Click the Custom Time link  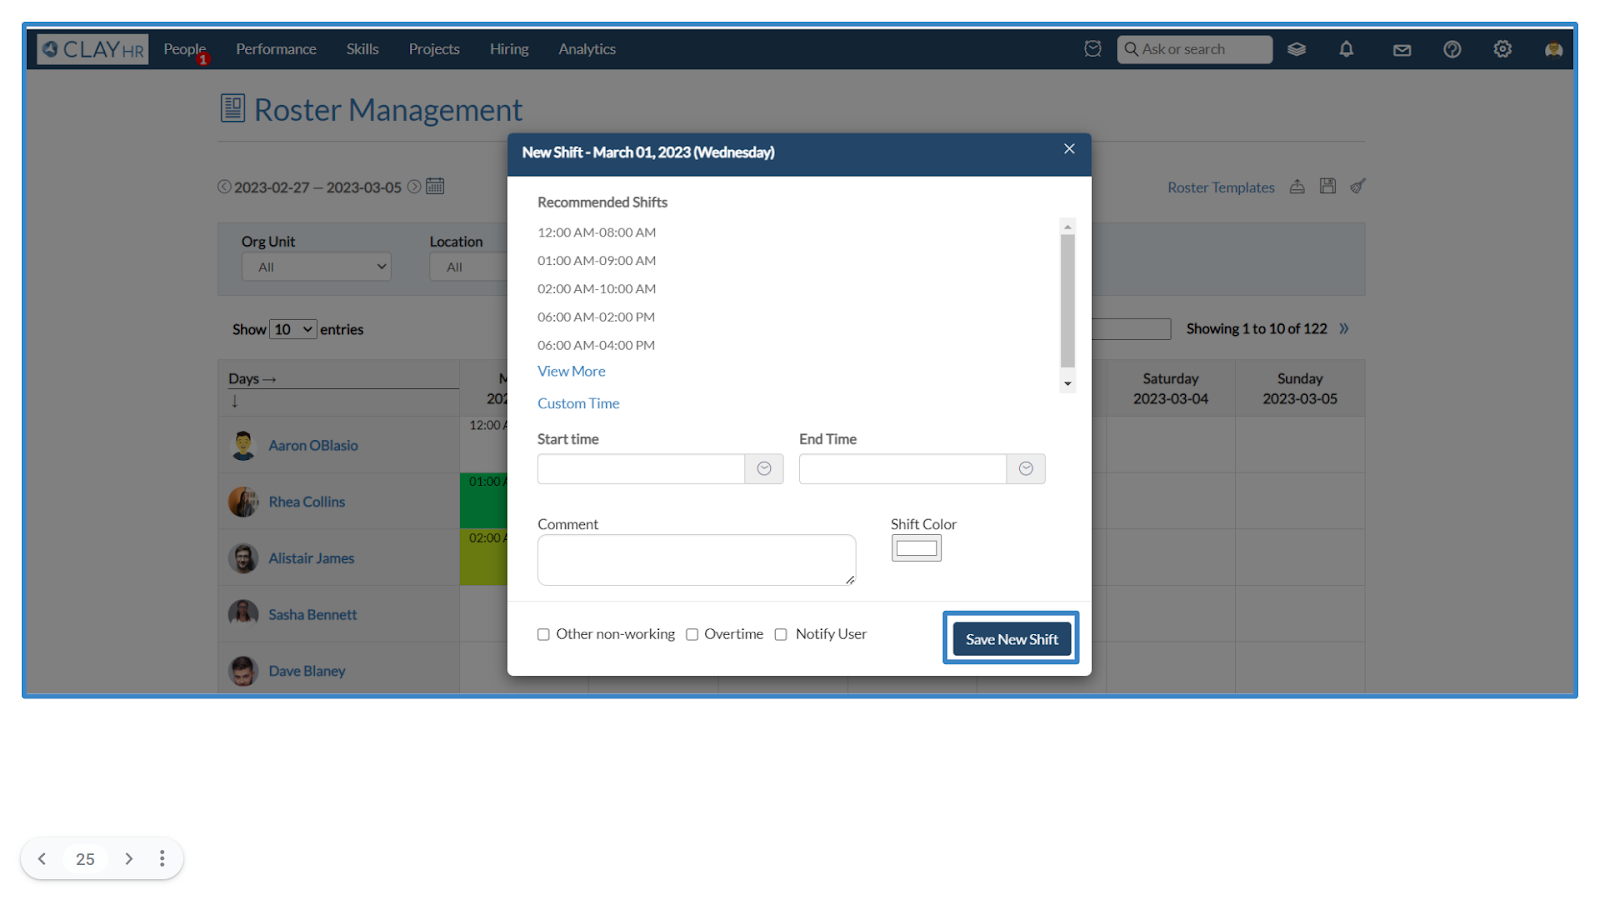(578, 403)
